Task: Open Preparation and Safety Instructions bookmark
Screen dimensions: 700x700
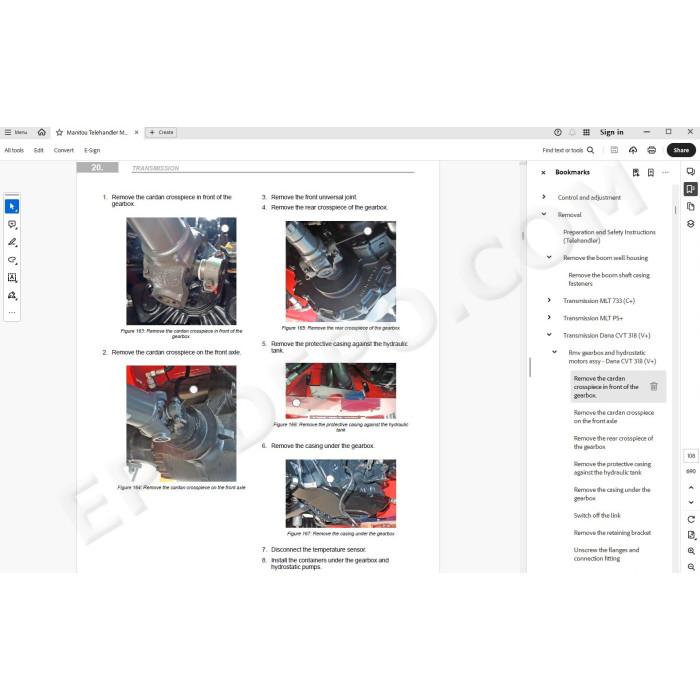Action: 609,236
